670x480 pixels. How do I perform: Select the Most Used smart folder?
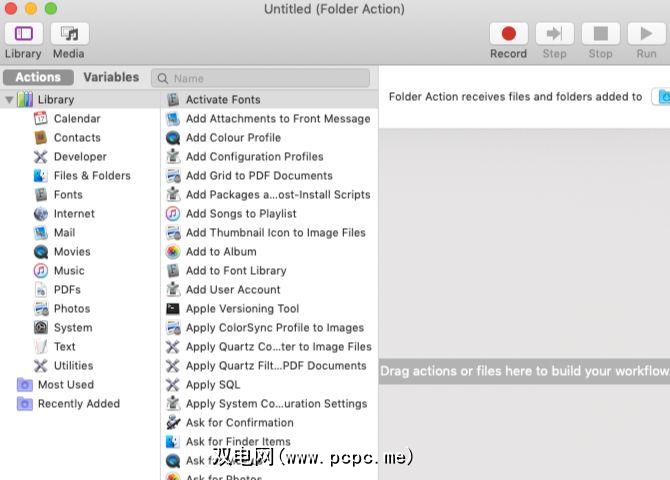pos(65,385)
